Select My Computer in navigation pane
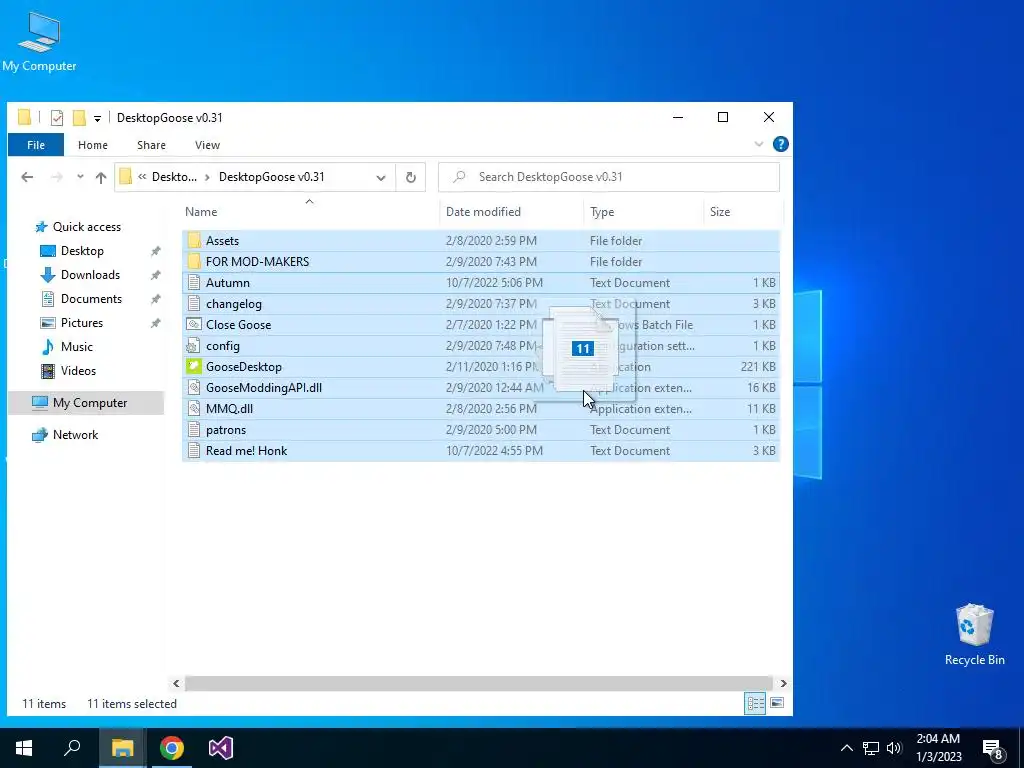Viewport: 1024px width, 768px height. pos(86,403)
